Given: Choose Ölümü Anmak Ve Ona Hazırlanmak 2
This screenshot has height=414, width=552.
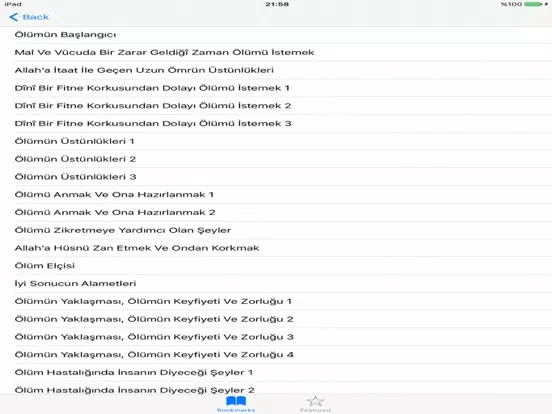Looking at the screenshot, I should (x=276, y=213).
